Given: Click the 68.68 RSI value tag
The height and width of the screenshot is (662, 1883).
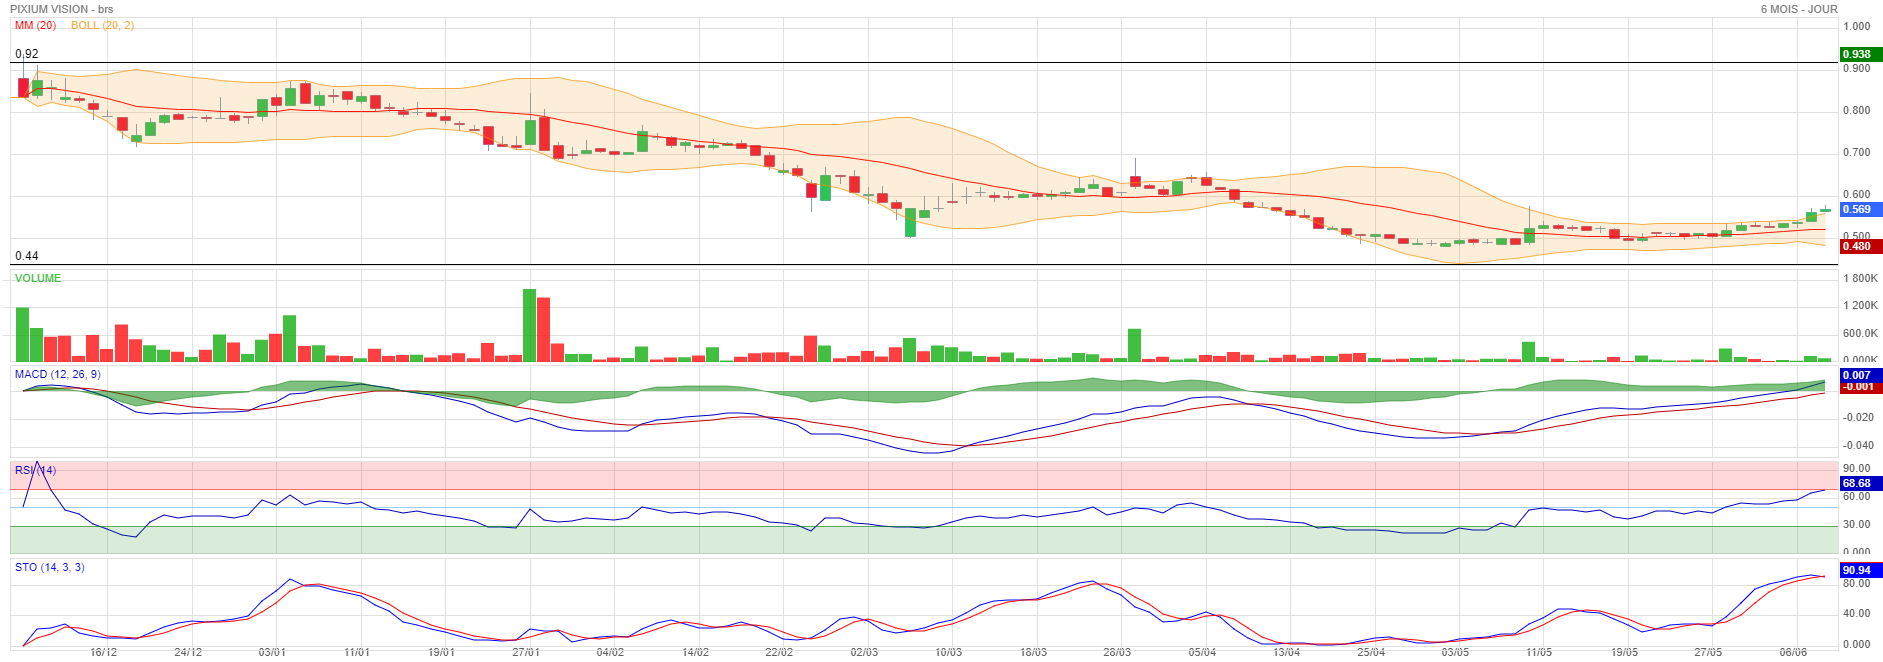Looking at the screenshot, I should pyautogui.click(x=1861, y=483).
